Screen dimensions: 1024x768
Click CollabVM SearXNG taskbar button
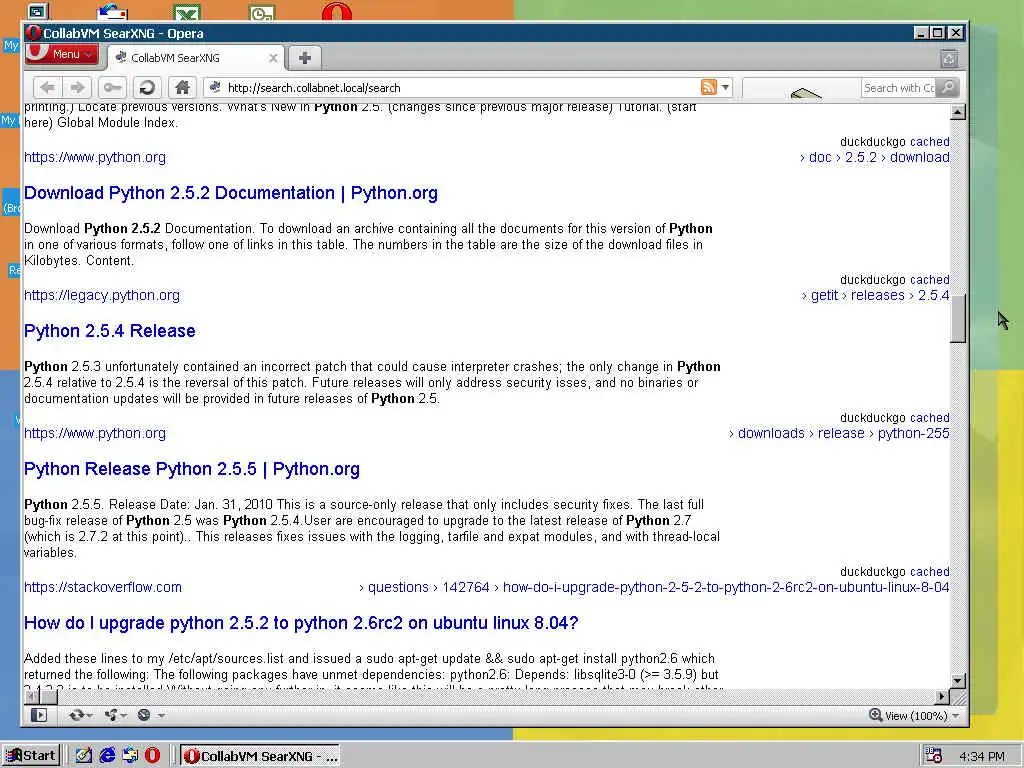tap(260, 756)
